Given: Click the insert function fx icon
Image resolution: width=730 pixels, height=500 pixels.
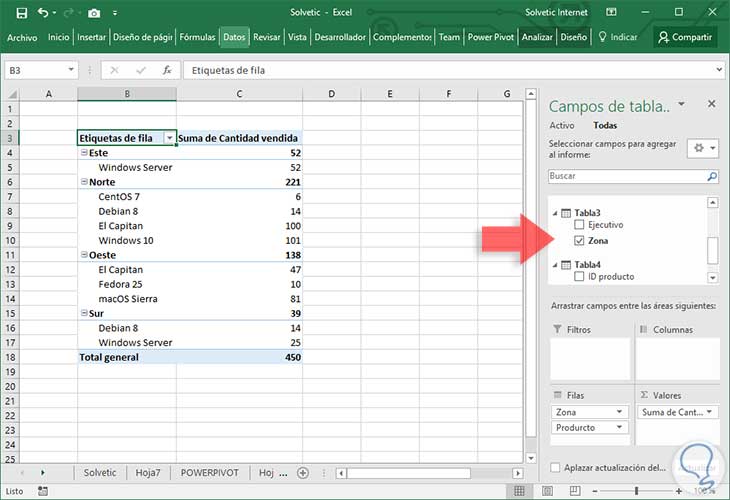Looking at the screenshot, I should pyautogui.click(x=167, y=71).
